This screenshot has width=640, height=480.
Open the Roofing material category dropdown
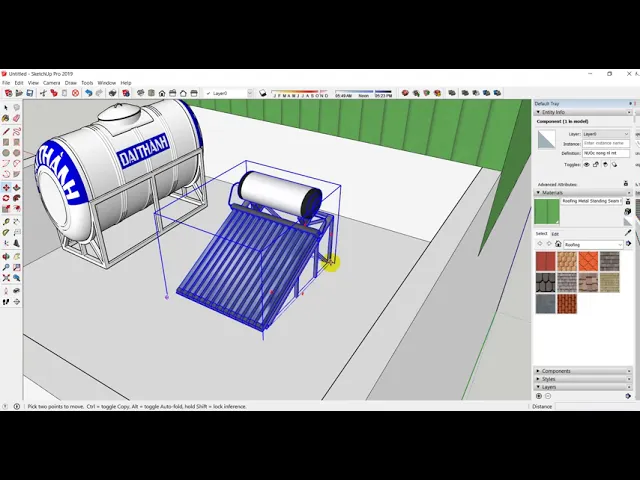click(593, 244)
